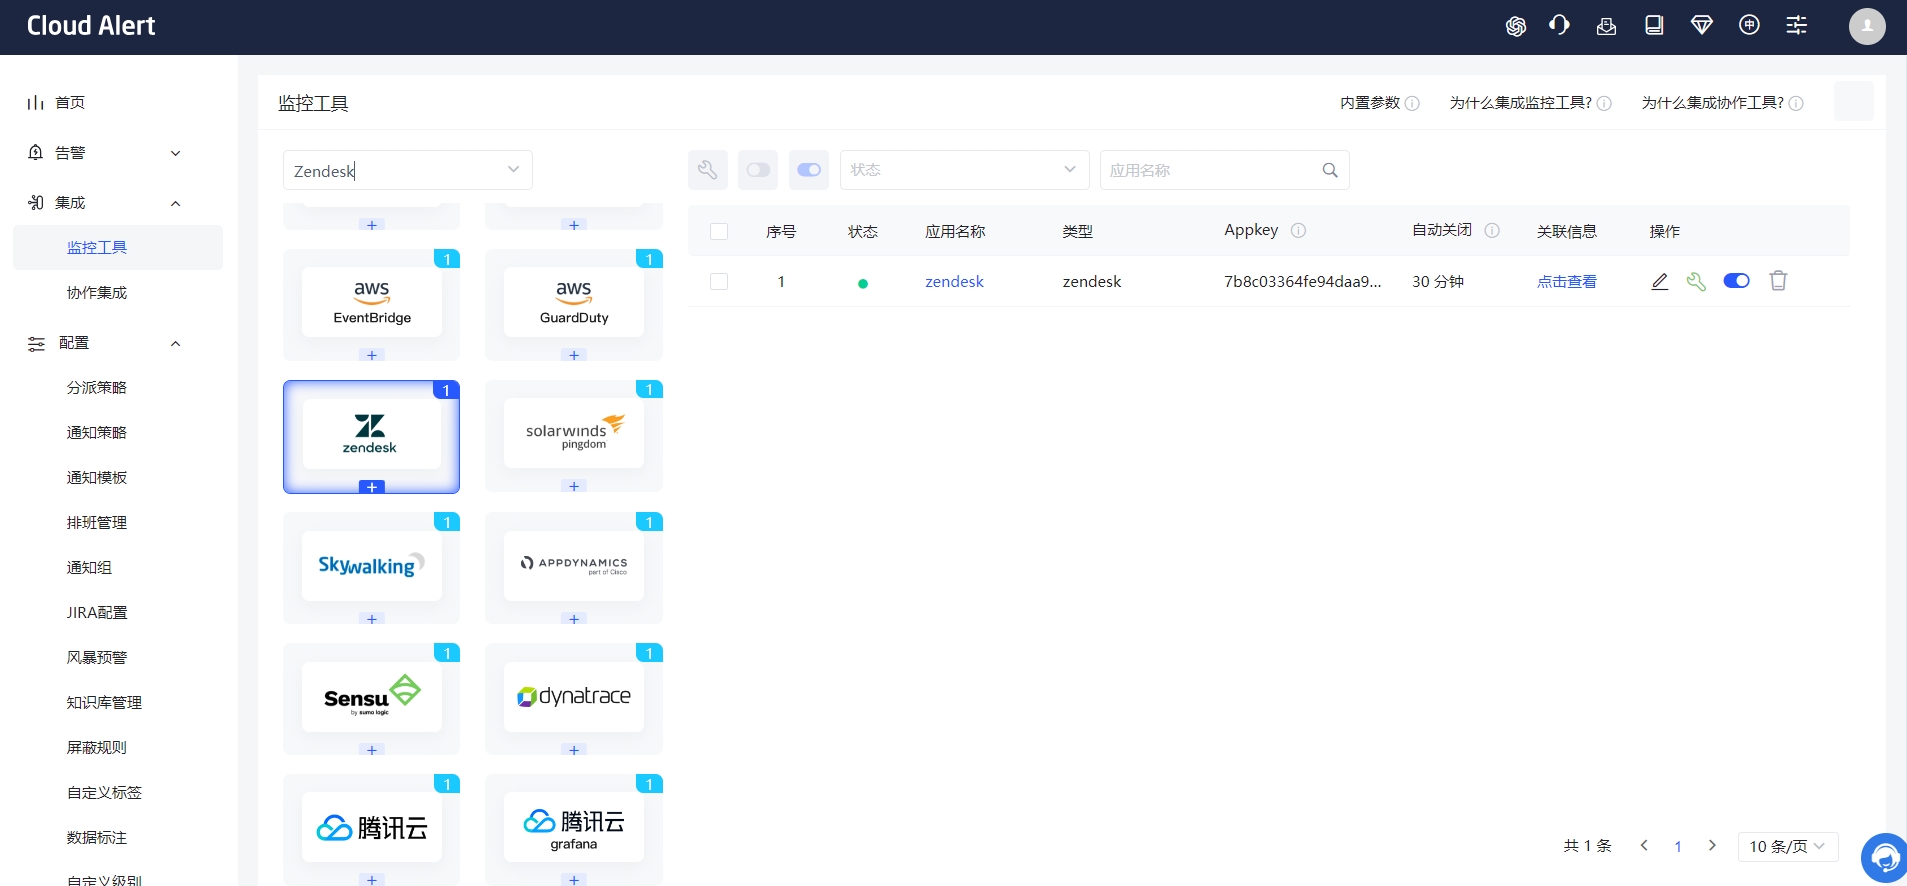Edit the zendesk row with pencil icon

(1660, 281)
